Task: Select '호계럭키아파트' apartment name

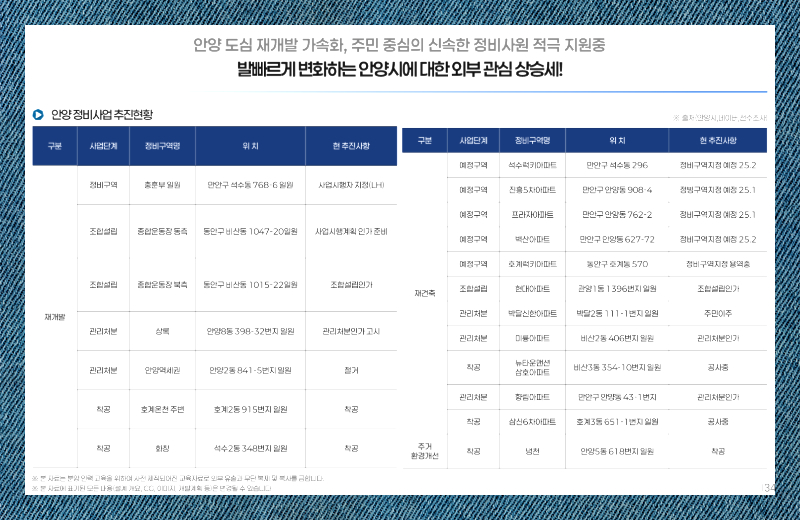Action: [x=532, y=264]
